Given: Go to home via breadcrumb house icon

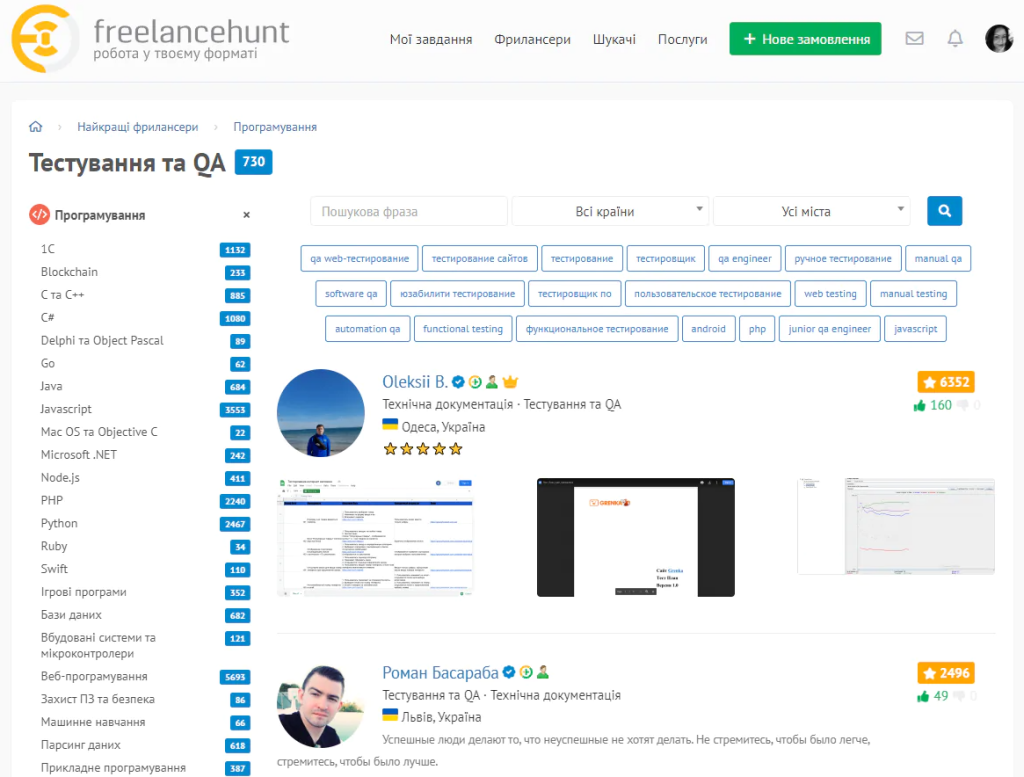Looking at the screenshot, I should pos(36,127).
